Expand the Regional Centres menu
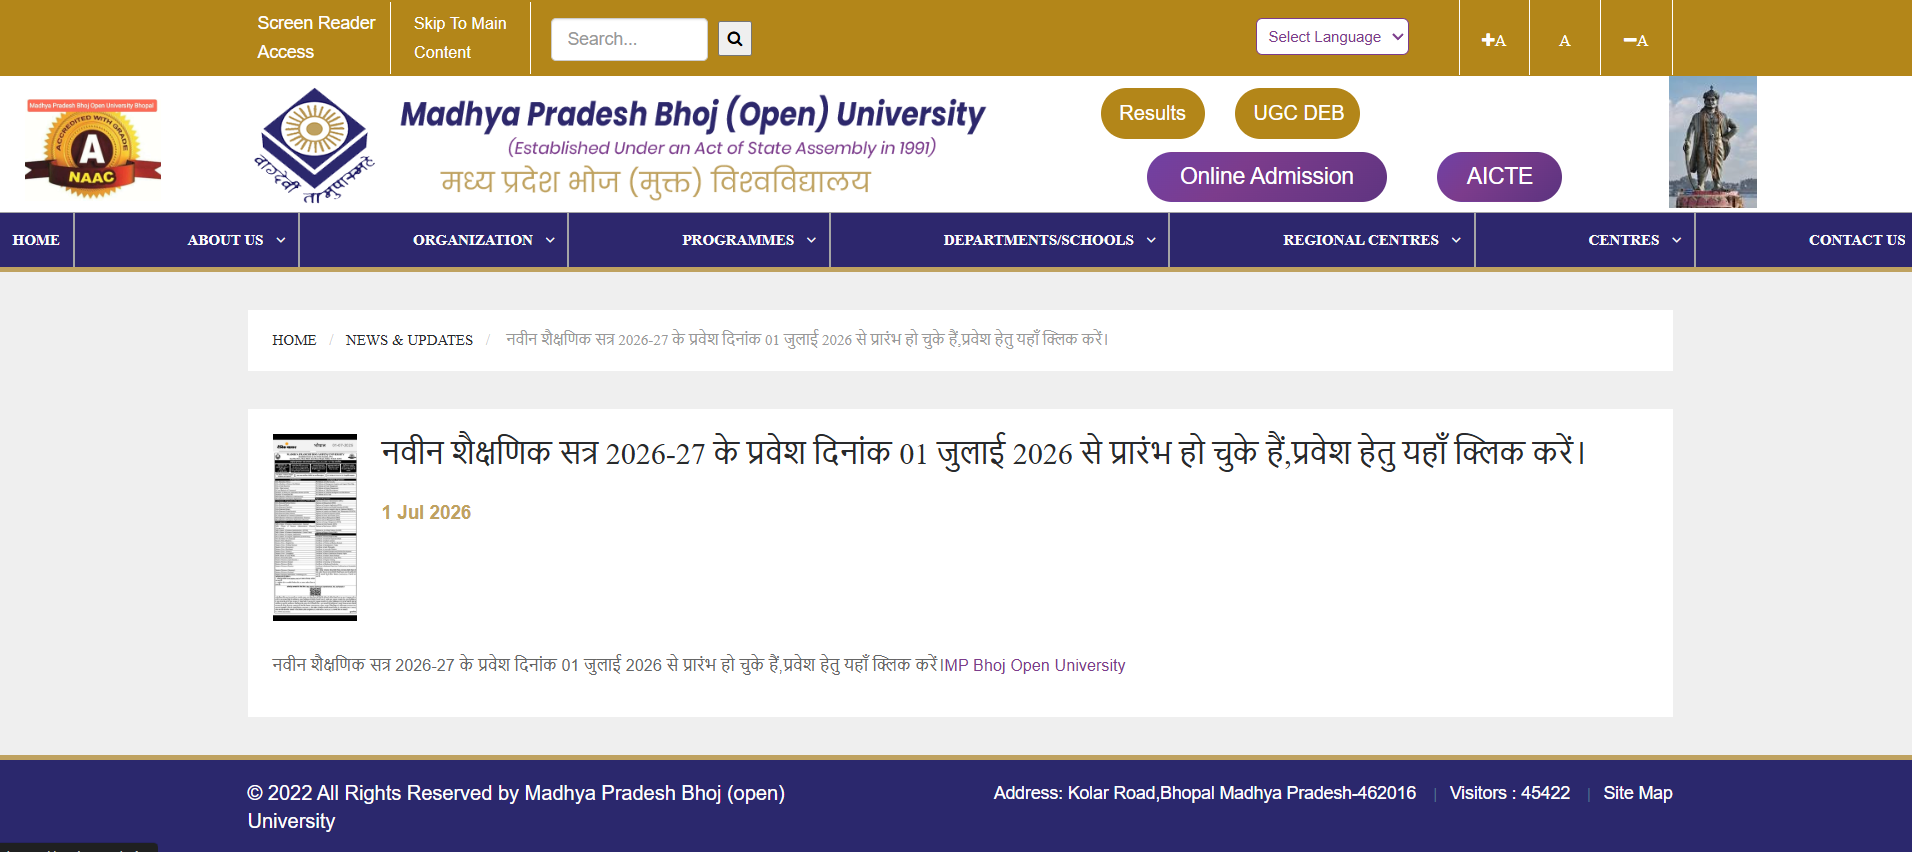This screenshot has width=1912, height=852. 1372,240
